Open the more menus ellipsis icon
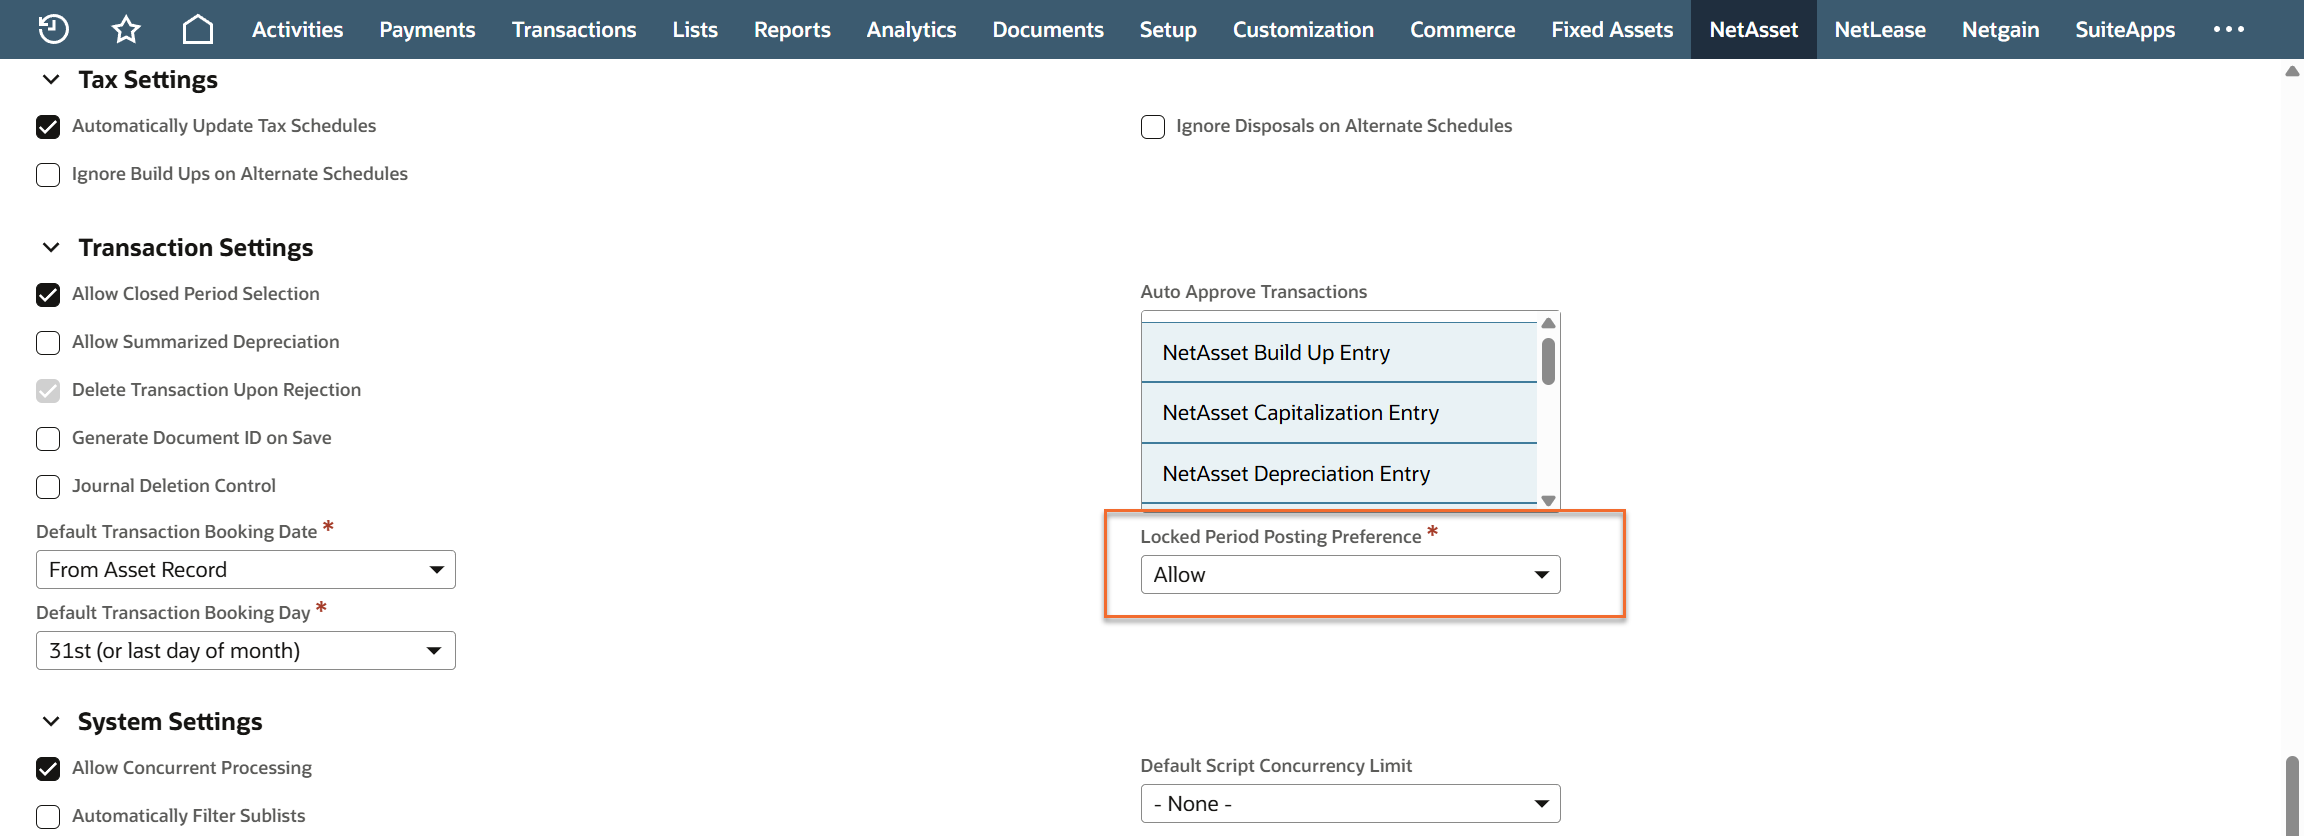 [x=2228, y=29]
